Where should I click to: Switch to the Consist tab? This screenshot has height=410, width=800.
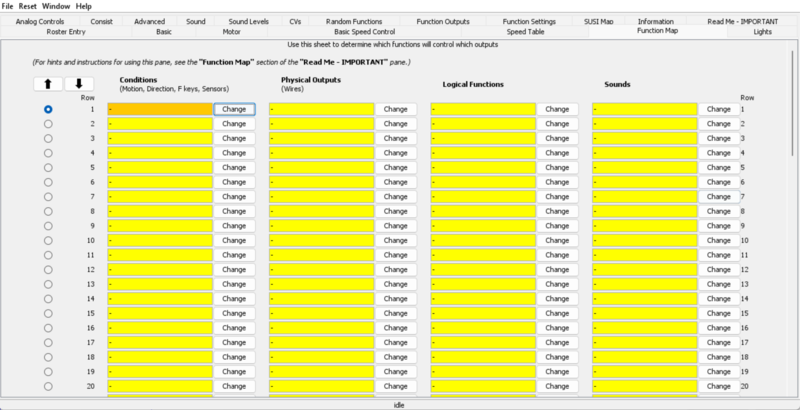tap(102, 21)
